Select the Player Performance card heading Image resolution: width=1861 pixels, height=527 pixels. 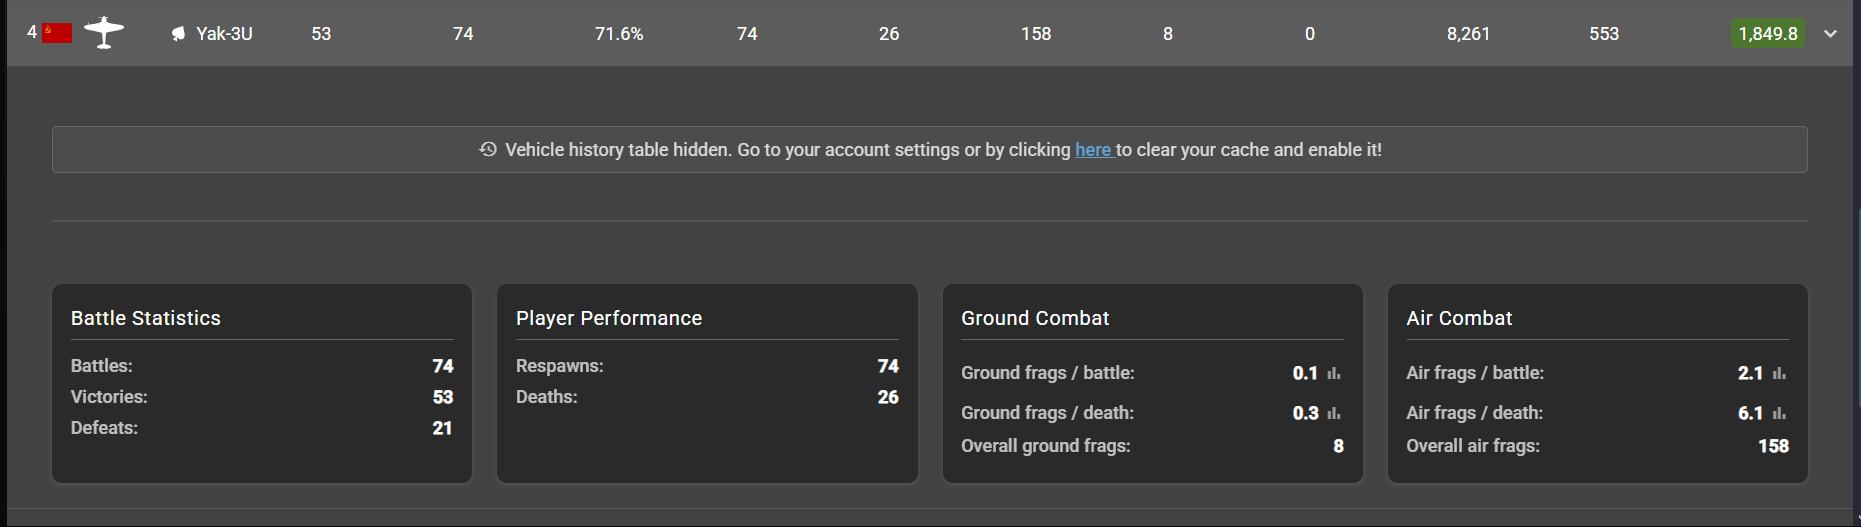coord(609,318)
